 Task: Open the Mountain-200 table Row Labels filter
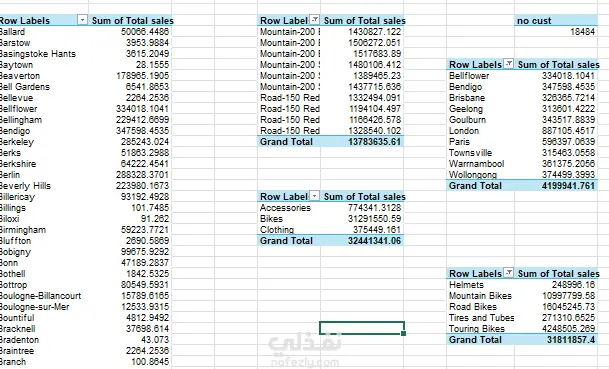(x=315, y=19)
